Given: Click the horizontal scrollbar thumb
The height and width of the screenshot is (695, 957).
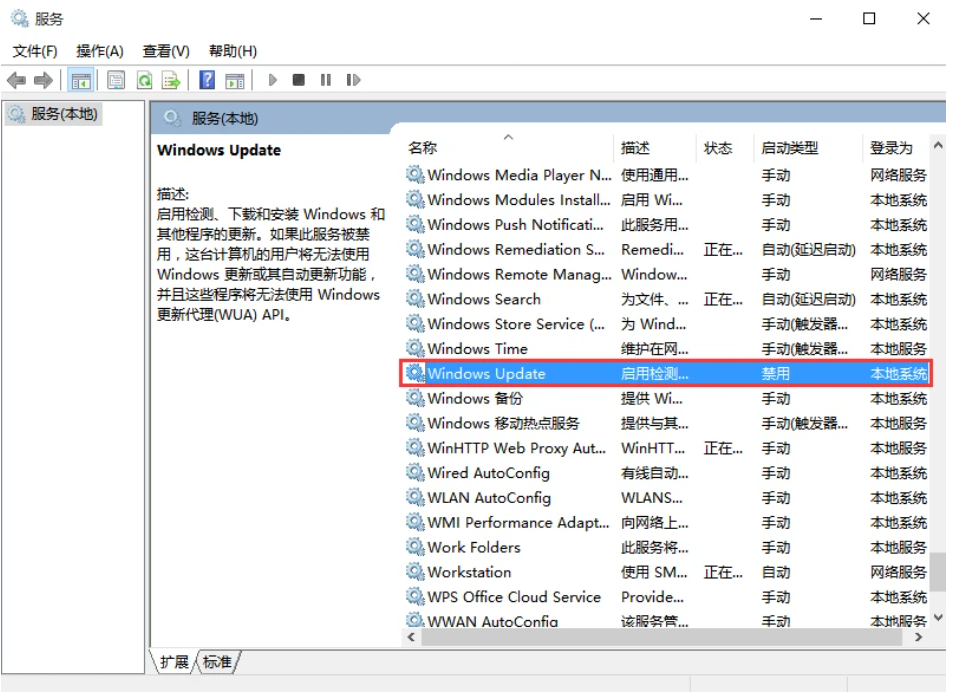Looking at the screenshot, I should 662,638.
